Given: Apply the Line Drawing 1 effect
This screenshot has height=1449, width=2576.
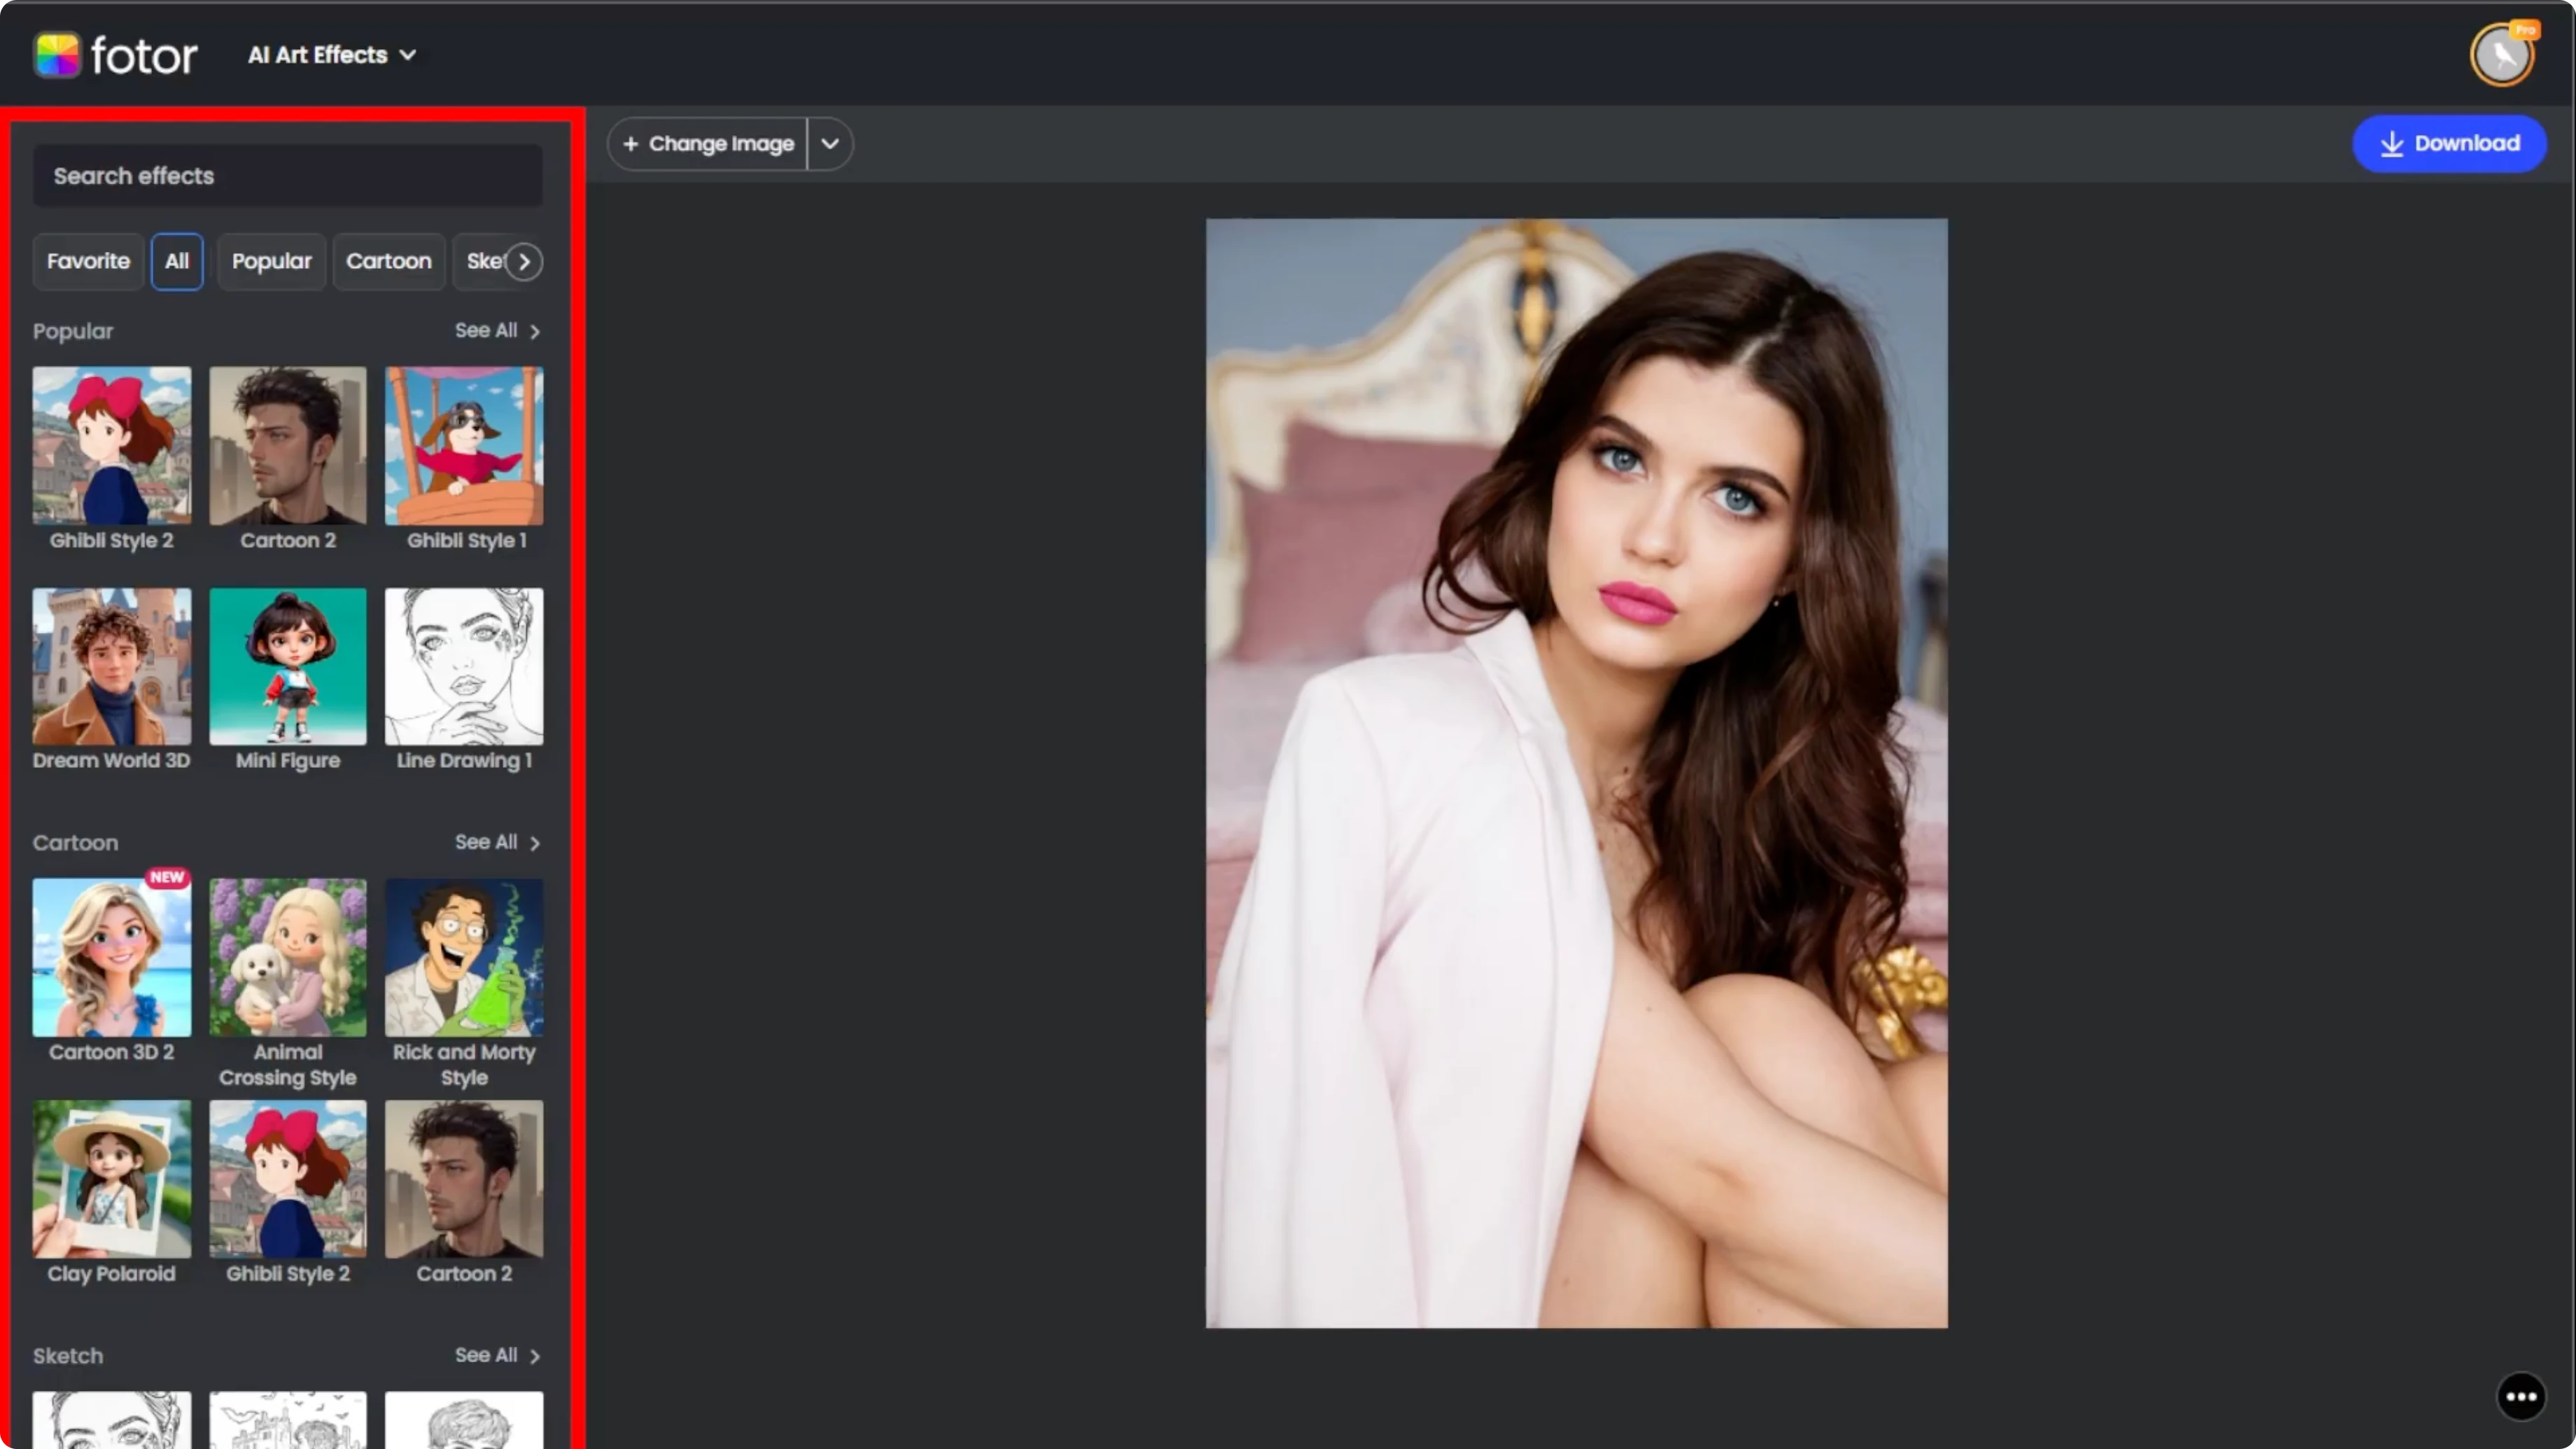Looking at the screenshot, I should (464, 666).
